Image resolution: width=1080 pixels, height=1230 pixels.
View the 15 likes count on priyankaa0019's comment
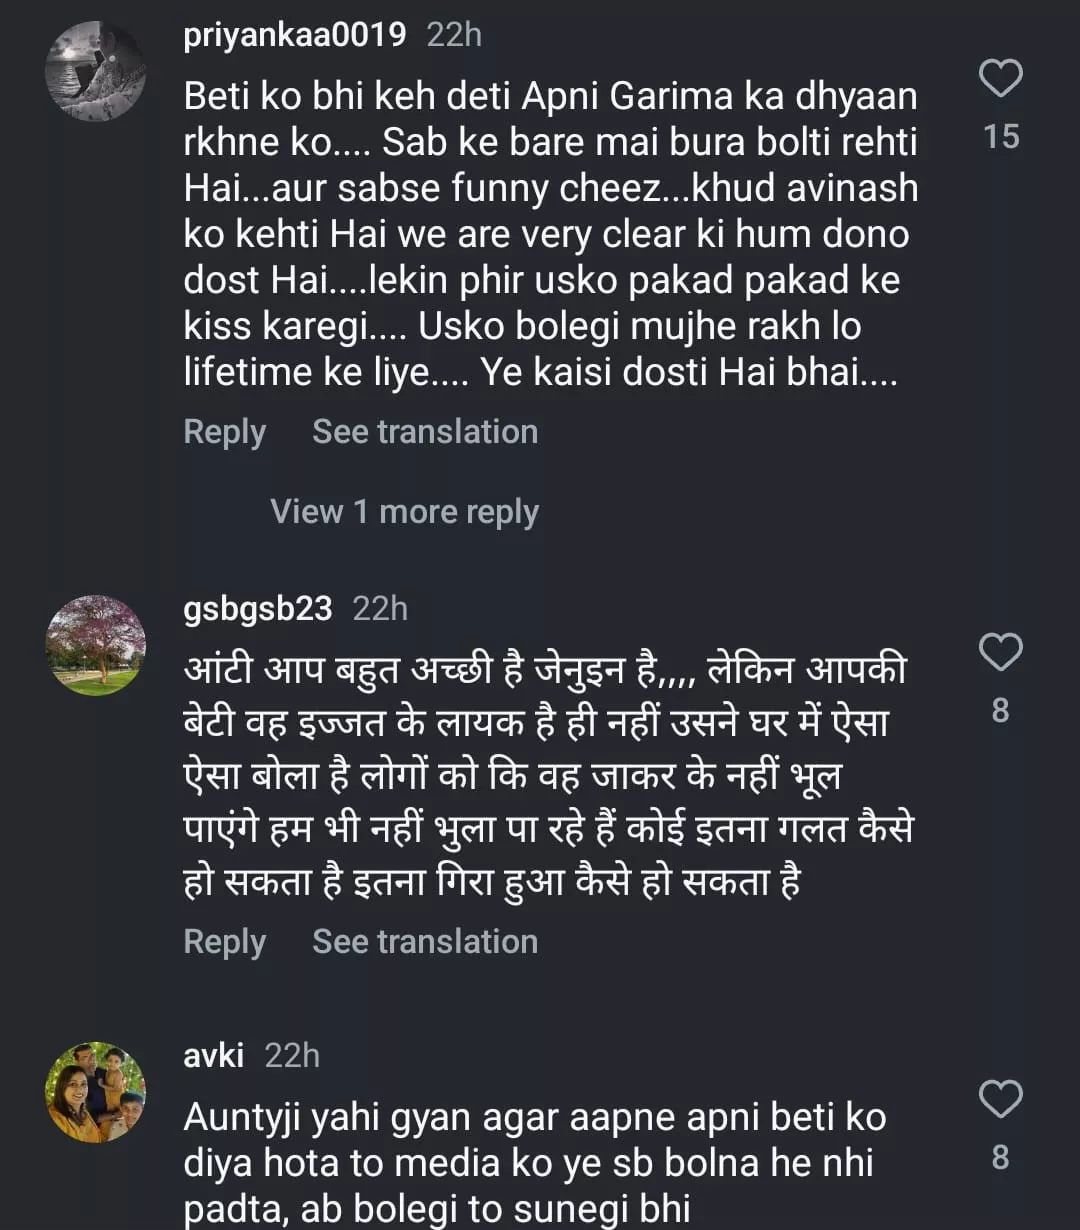[x=1000, y=136]
